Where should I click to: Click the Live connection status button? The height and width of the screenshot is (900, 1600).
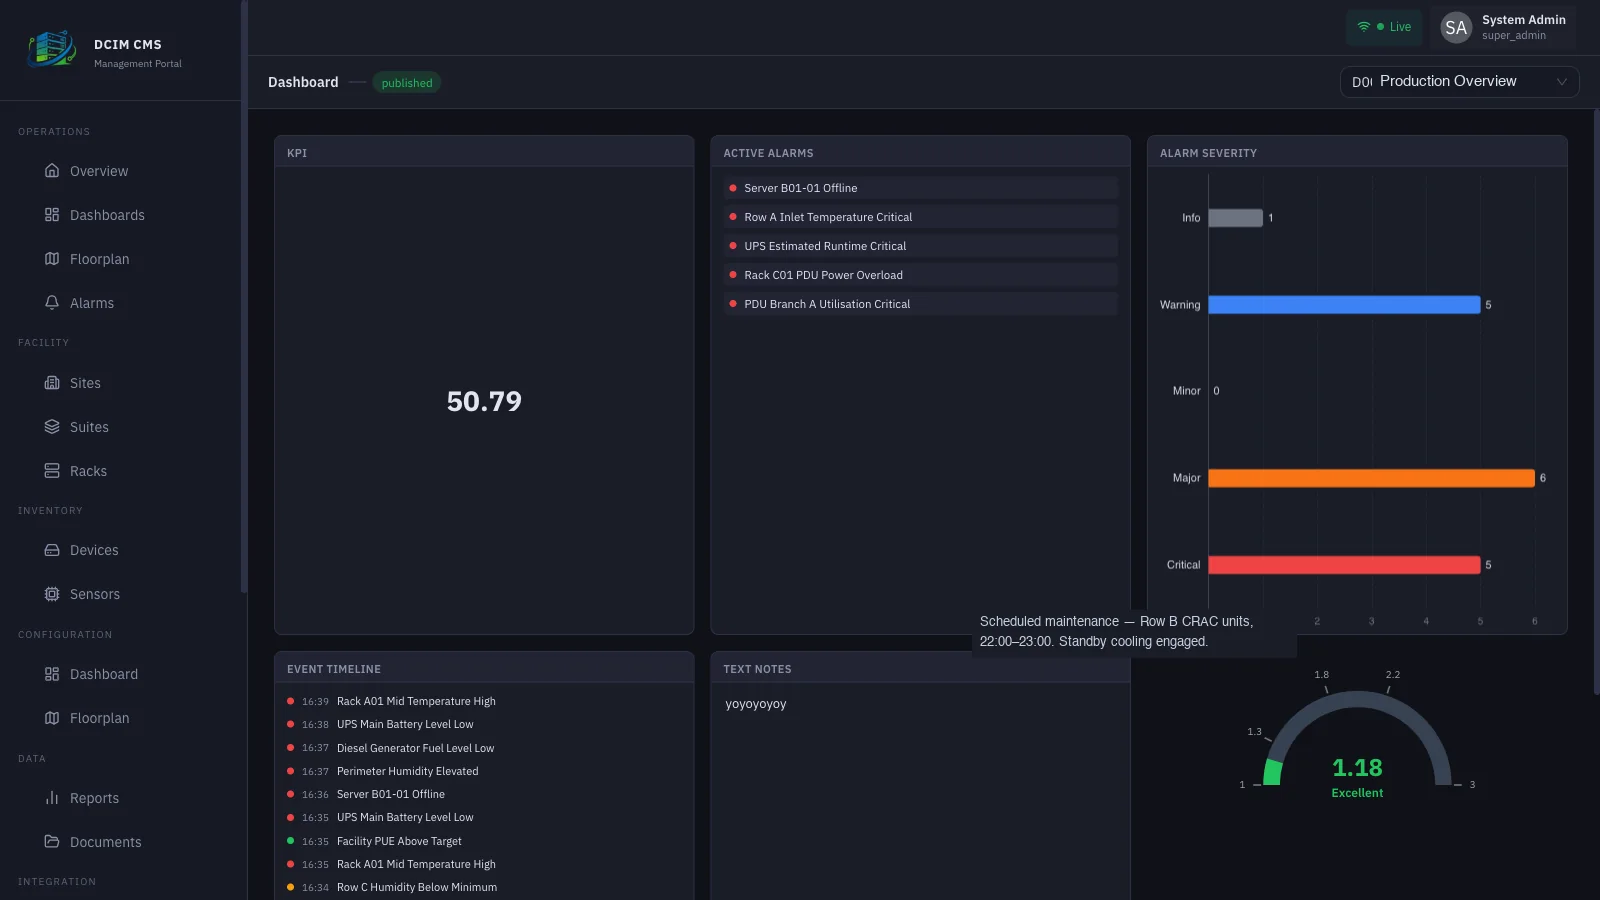[x=1384, y=27]
